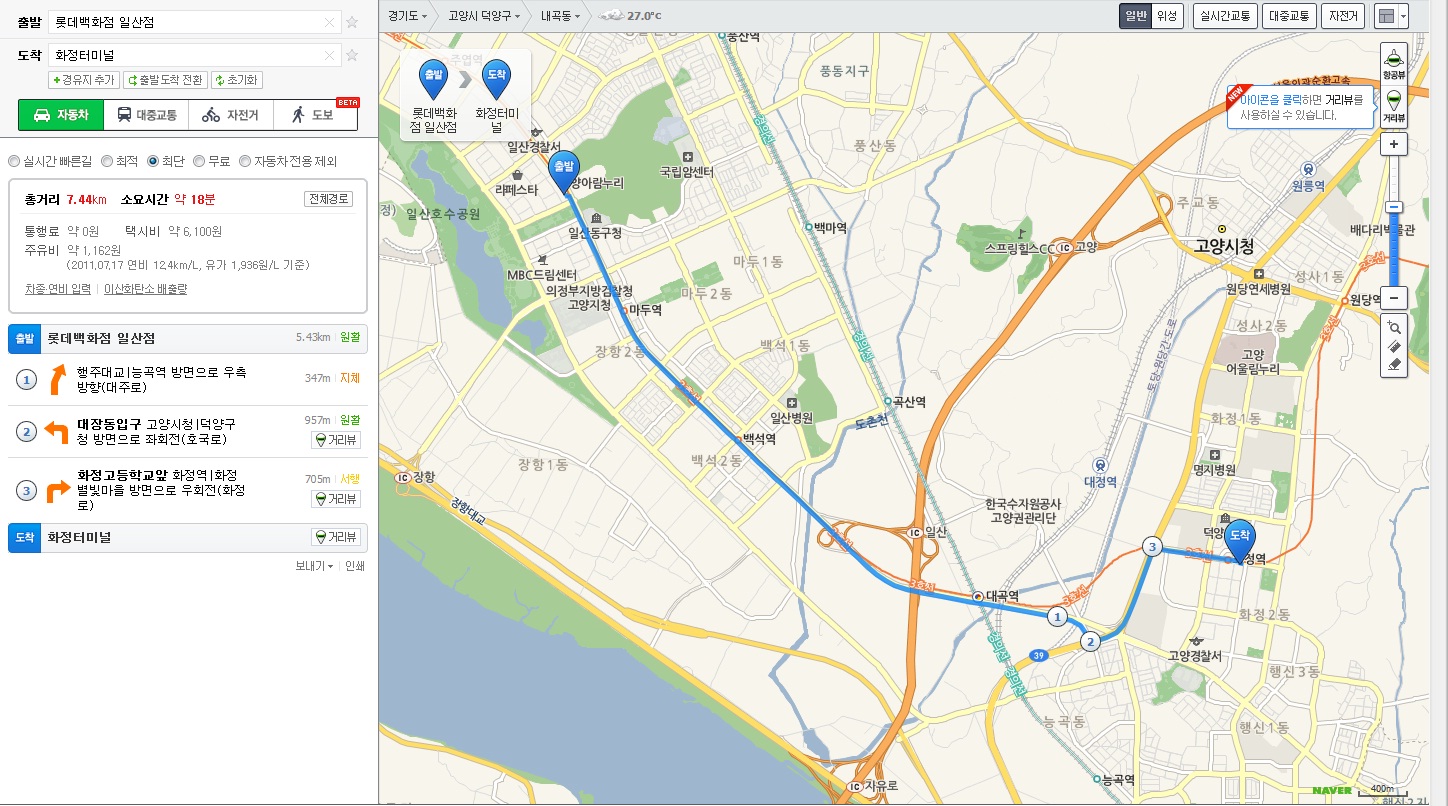Expand the 경기도 region dropdown
Screen dimensions: 1448x806
[x=407, y=16]
